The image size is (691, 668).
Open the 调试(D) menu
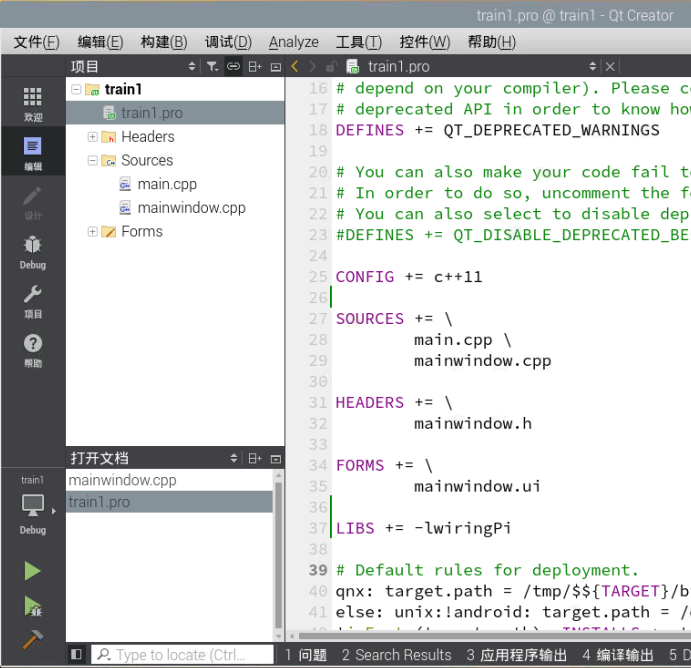click(x=228, y=42)
